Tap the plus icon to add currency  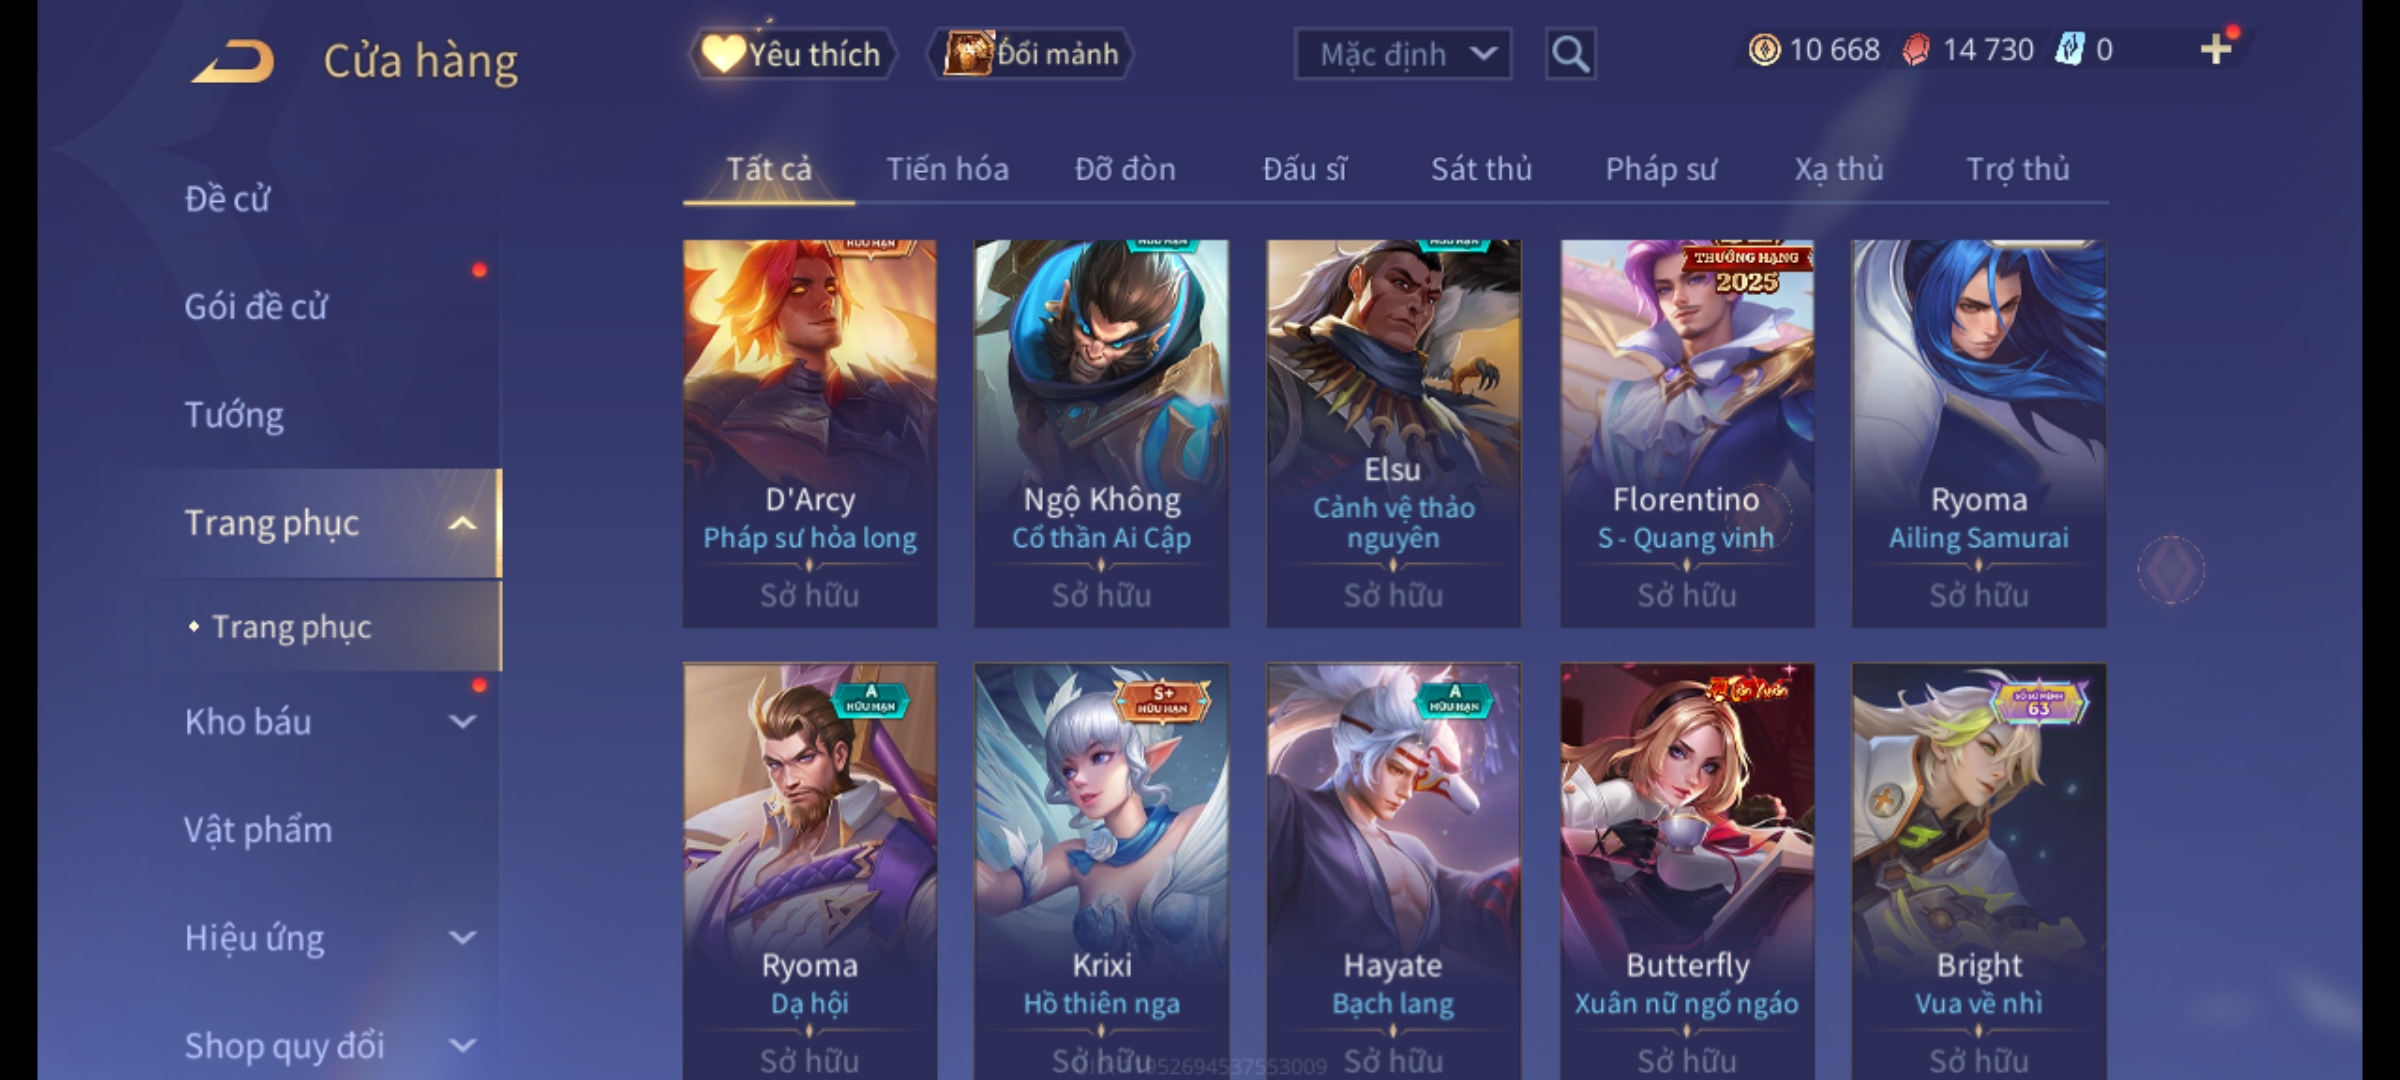(x=2216, y=49)
